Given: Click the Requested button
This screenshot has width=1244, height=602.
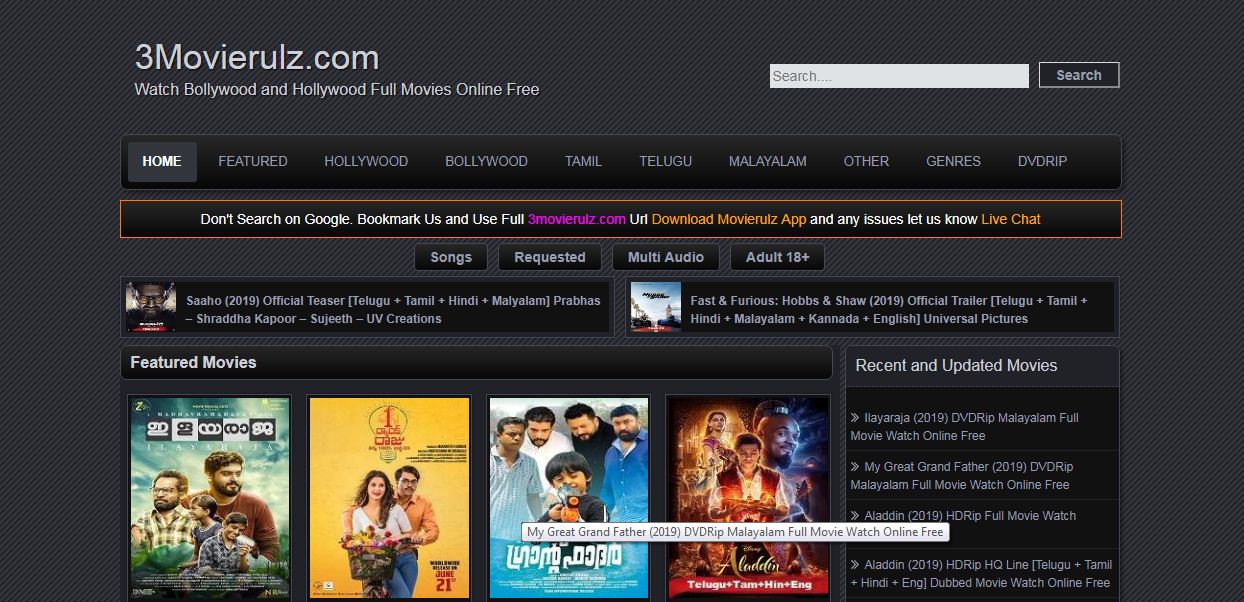Looking at the screenshot, I should pos(550,257).
